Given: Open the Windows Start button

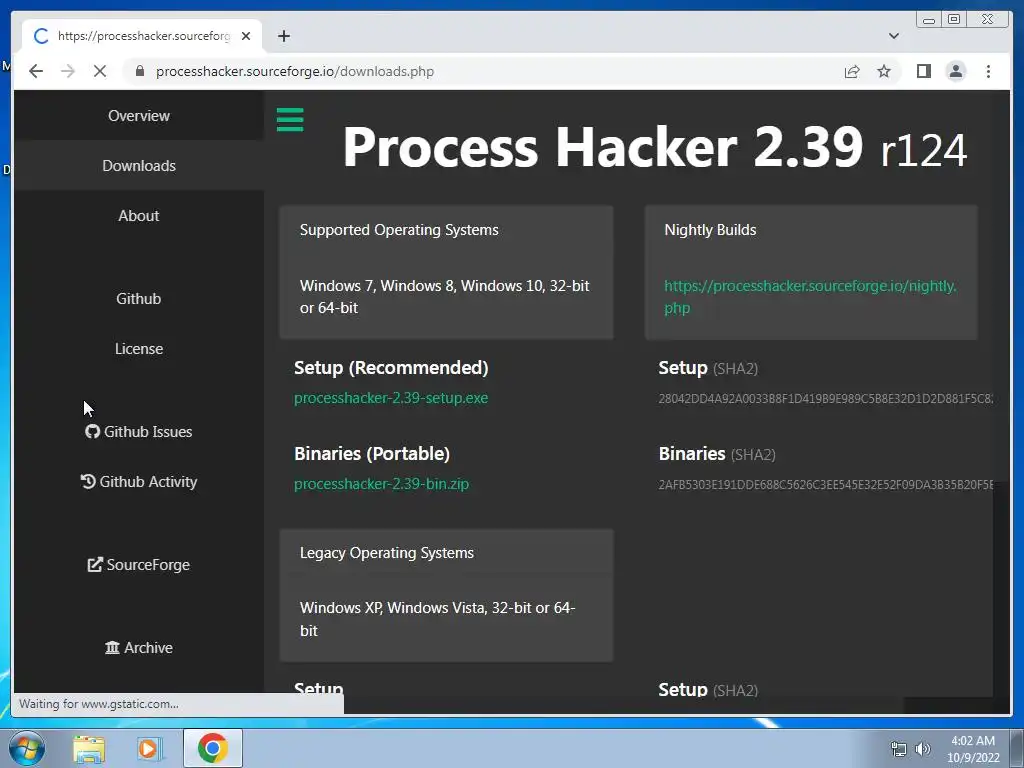Looking at the screenshot, I should pyautogui.click(x=26, y=748).
